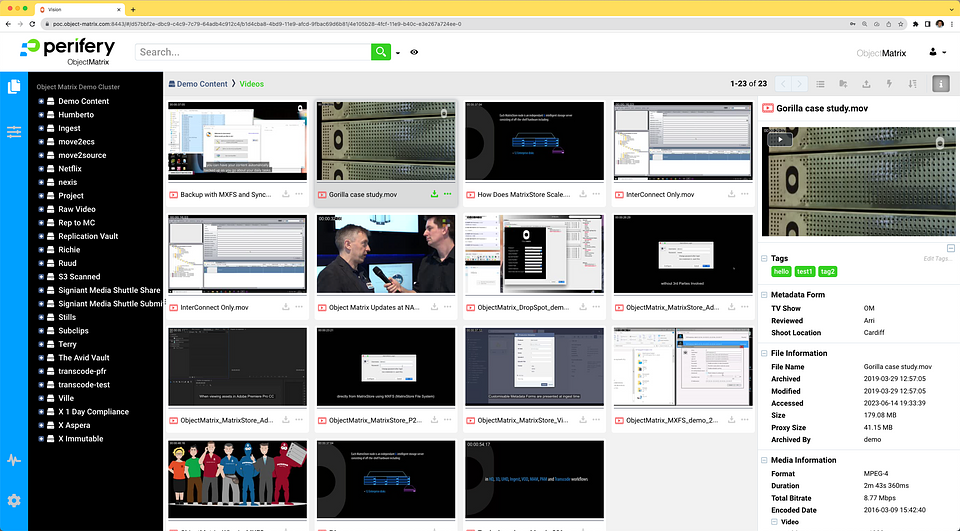Screen dimensions: 960x531
Task: Expand the Netflix vault tree node
Action: click(x=41, y=169)
